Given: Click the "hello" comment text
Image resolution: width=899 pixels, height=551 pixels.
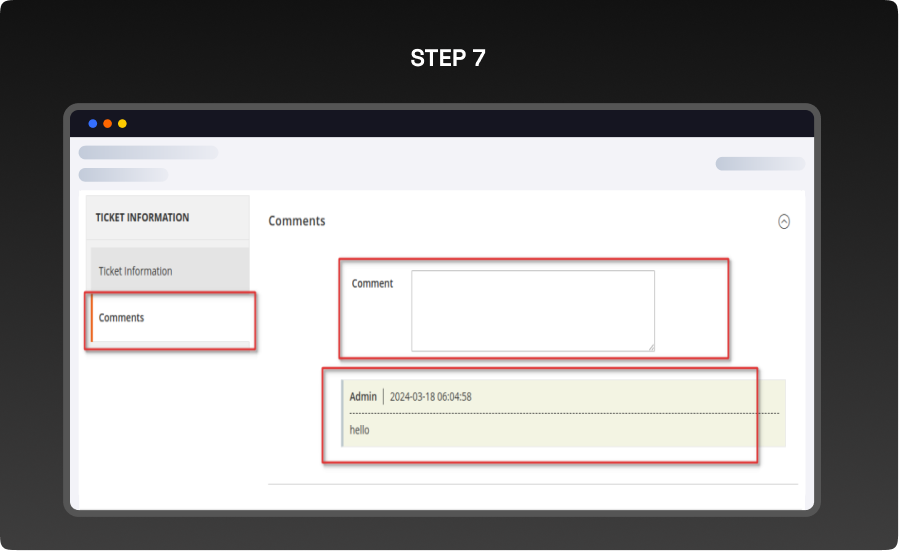Looking at the screenshot, I should coord(359,430).
